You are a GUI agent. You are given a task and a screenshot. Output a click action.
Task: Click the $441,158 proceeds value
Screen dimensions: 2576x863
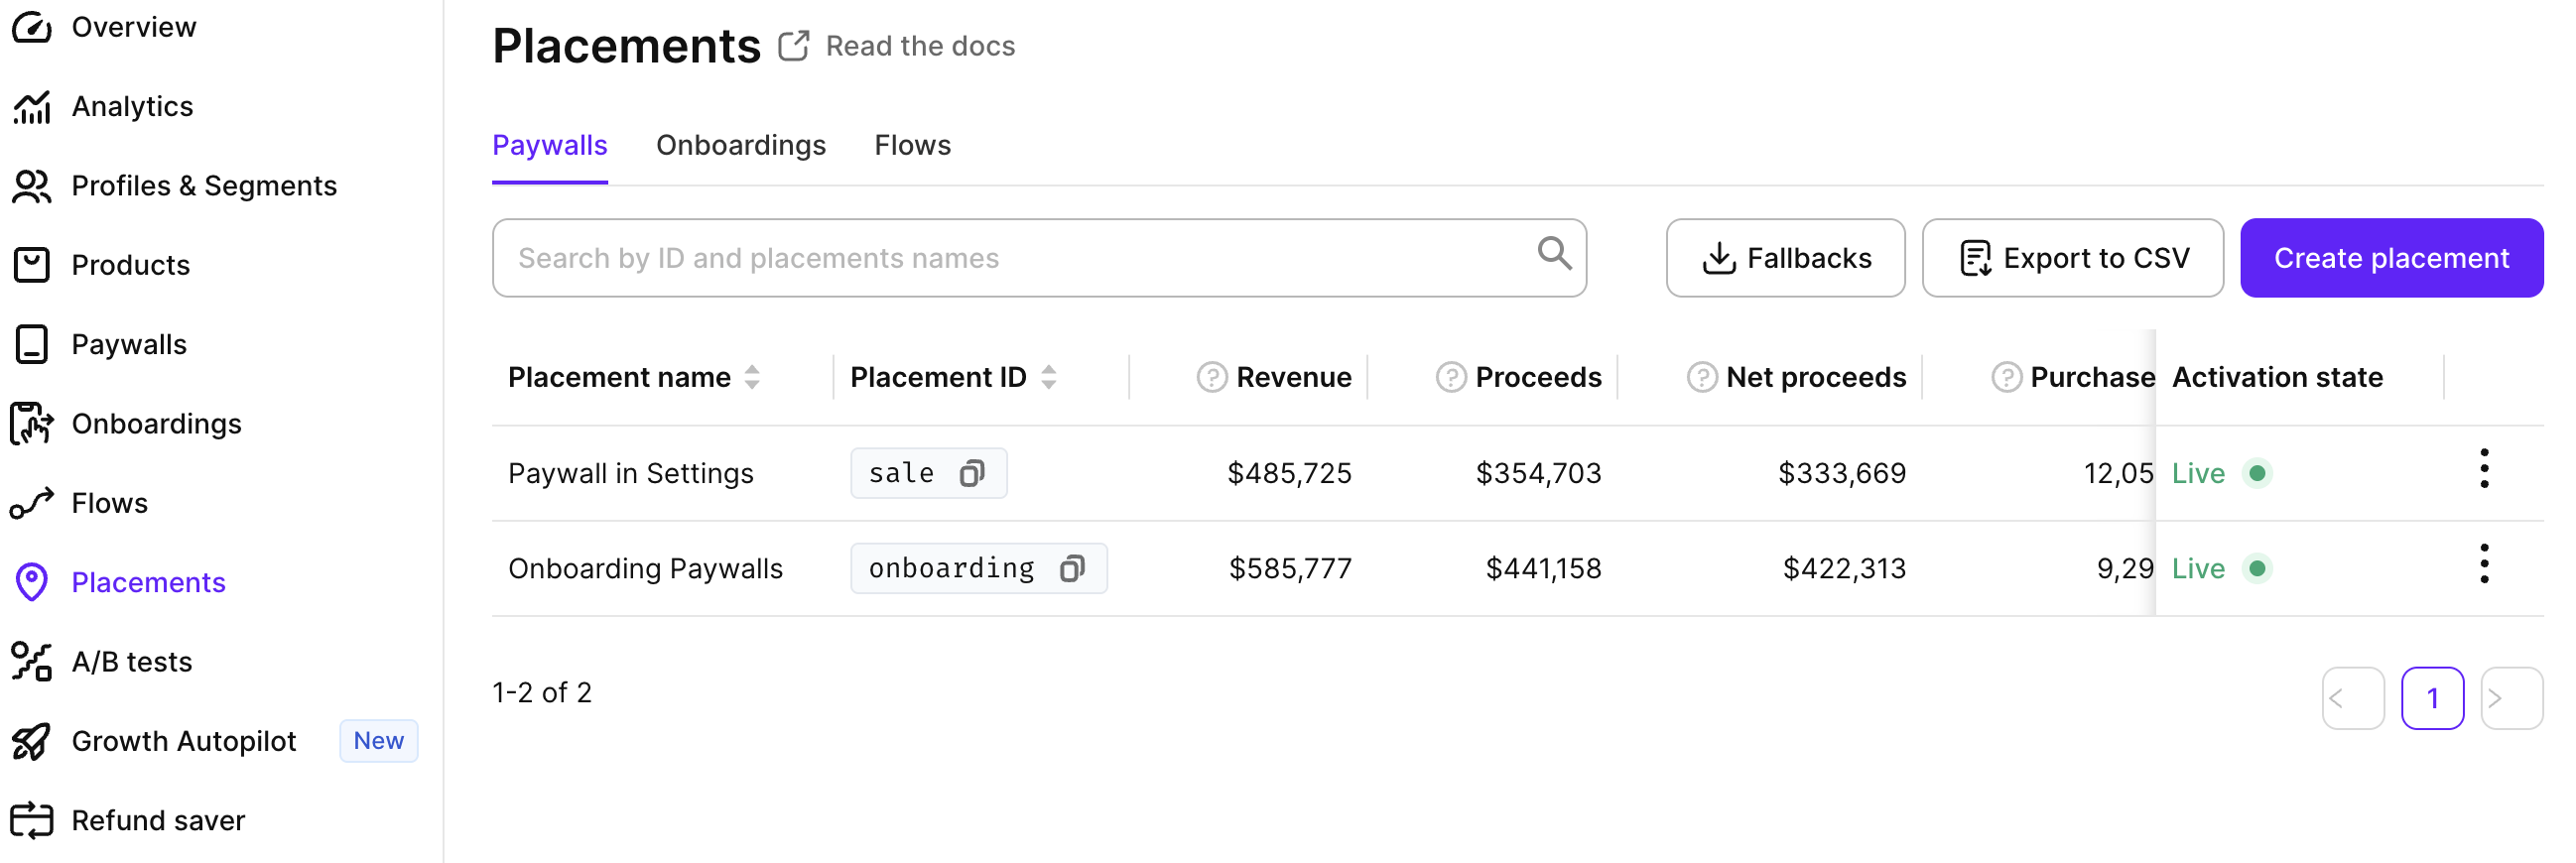pos(1543,569)
